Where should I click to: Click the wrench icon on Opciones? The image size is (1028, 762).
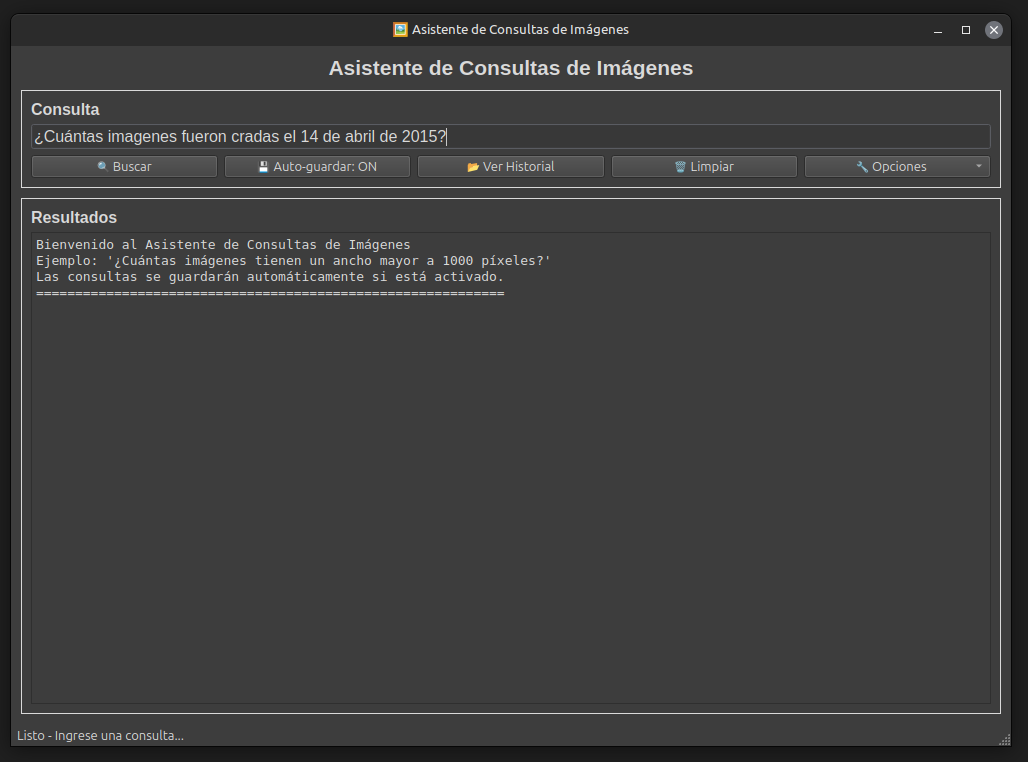click(x=862, y=167)
